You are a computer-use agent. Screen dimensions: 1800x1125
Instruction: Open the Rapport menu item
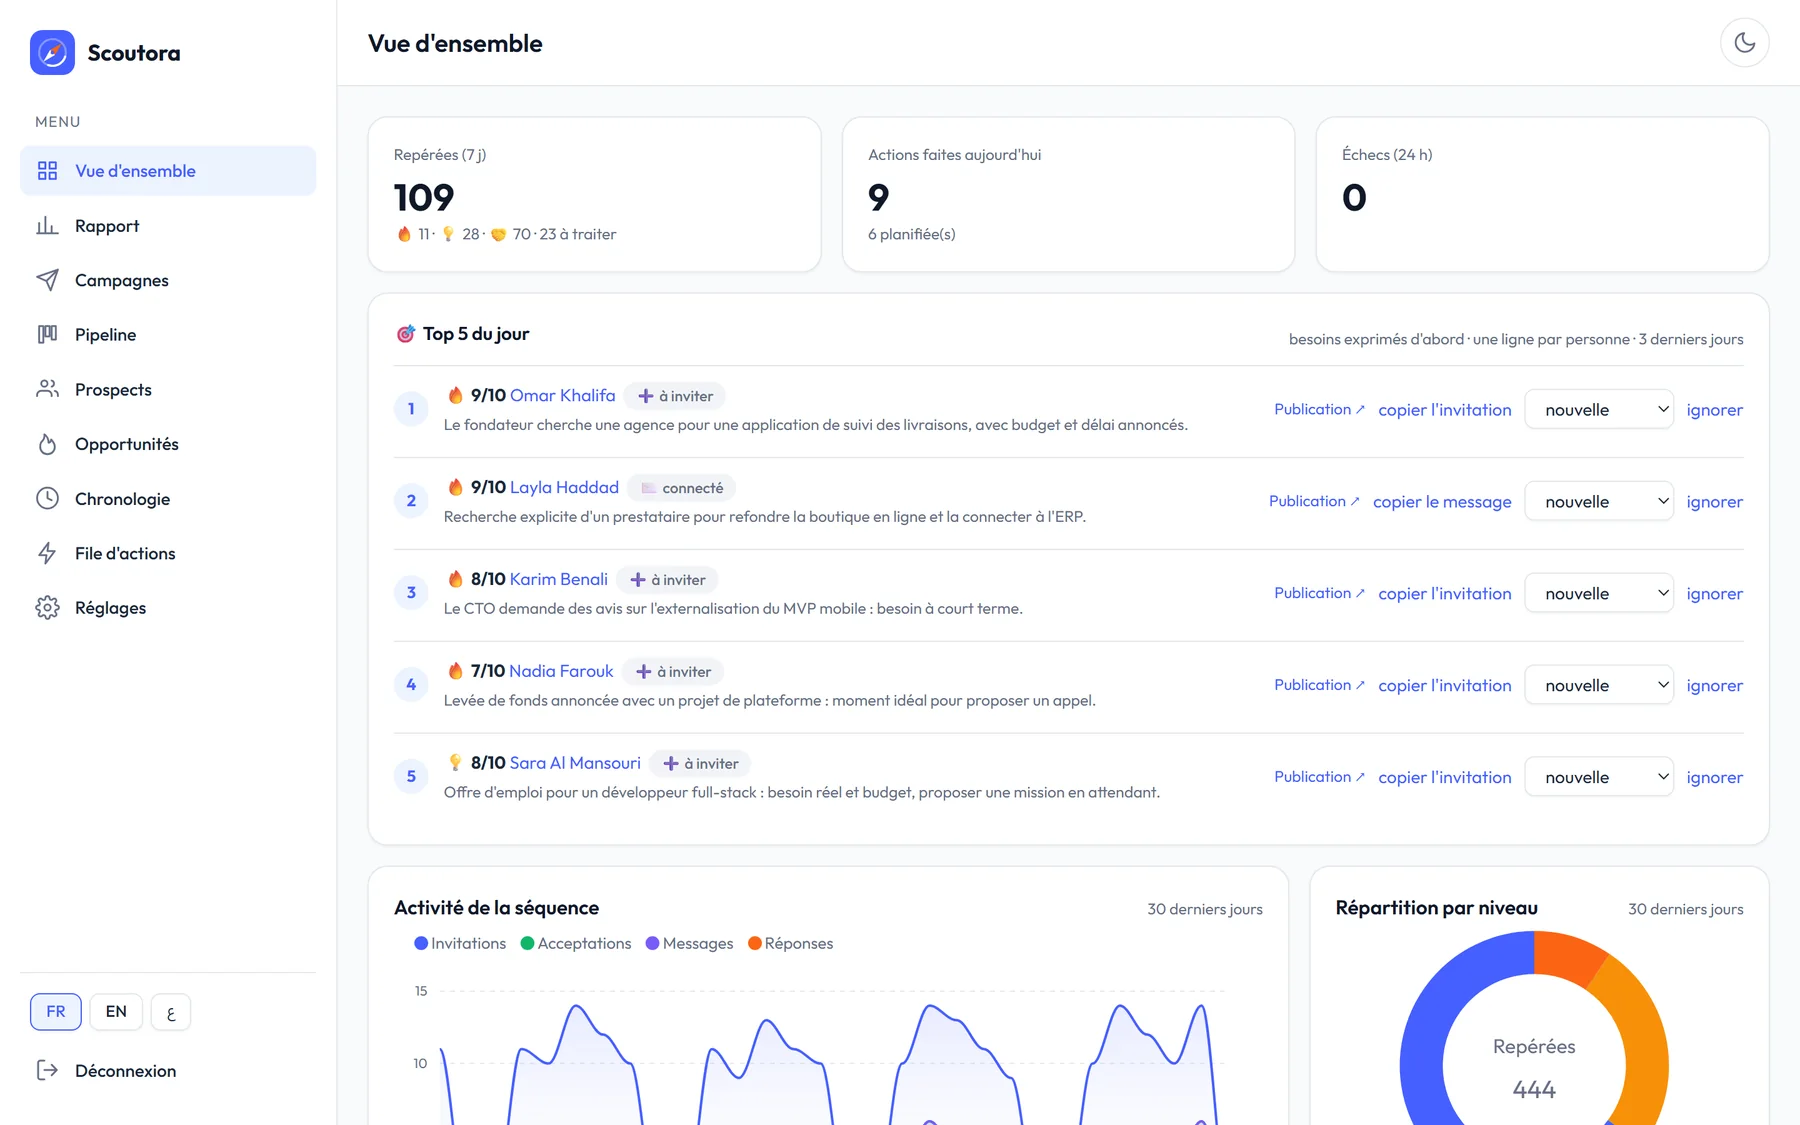[x=168, y=226]
